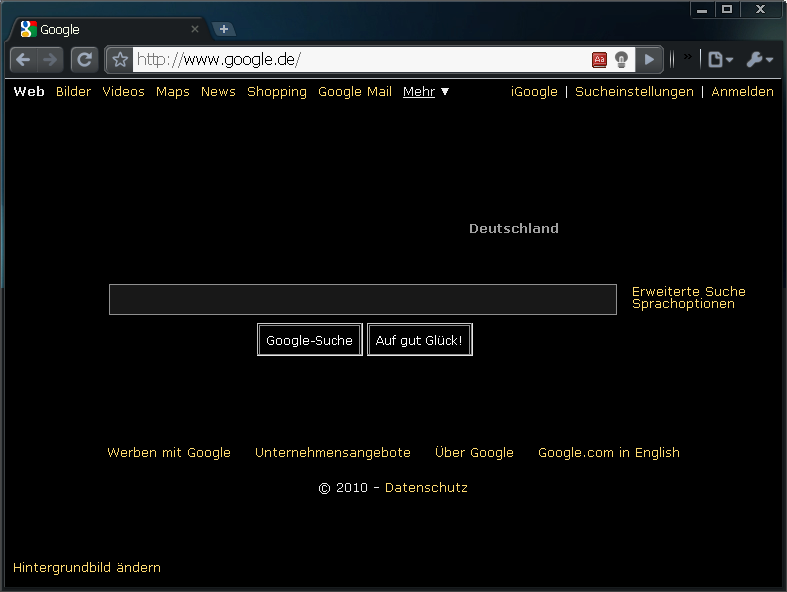Open Datenschutz privacy link
The width and height of the screenshot is (787, 592).
click(x=426, y=488)
